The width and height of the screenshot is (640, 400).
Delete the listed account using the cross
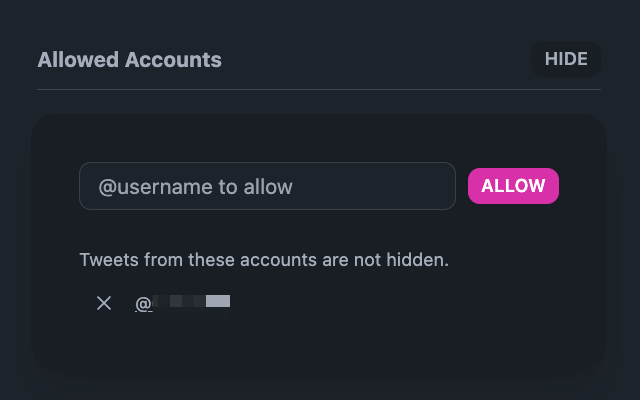click(x=104, y=303)
